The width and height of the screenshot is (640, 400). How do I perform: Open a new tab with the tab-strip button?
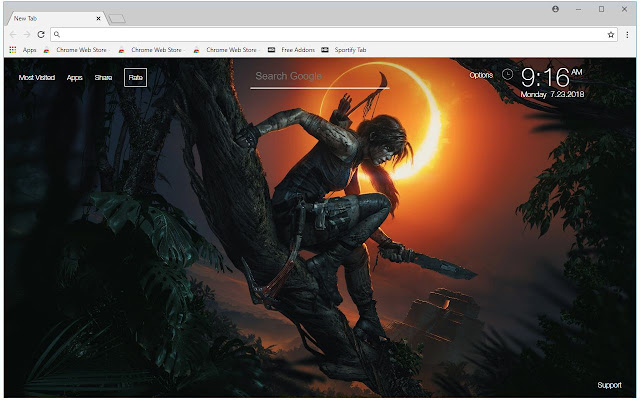point(117,18)
